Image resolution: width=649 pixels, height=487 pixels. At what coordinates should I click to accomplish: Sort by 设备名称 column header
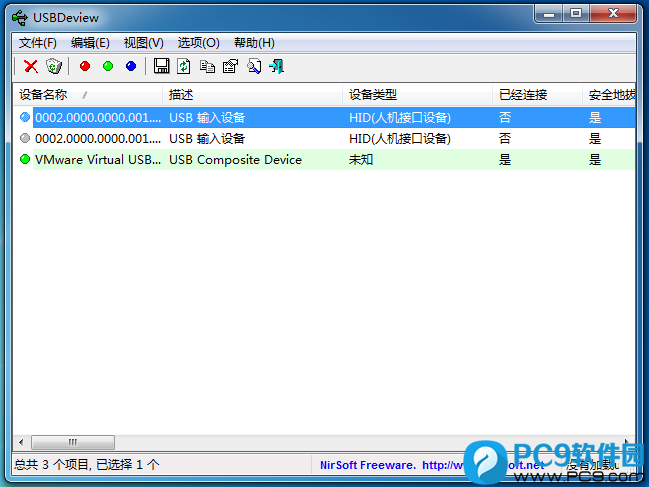click(87, 95)
